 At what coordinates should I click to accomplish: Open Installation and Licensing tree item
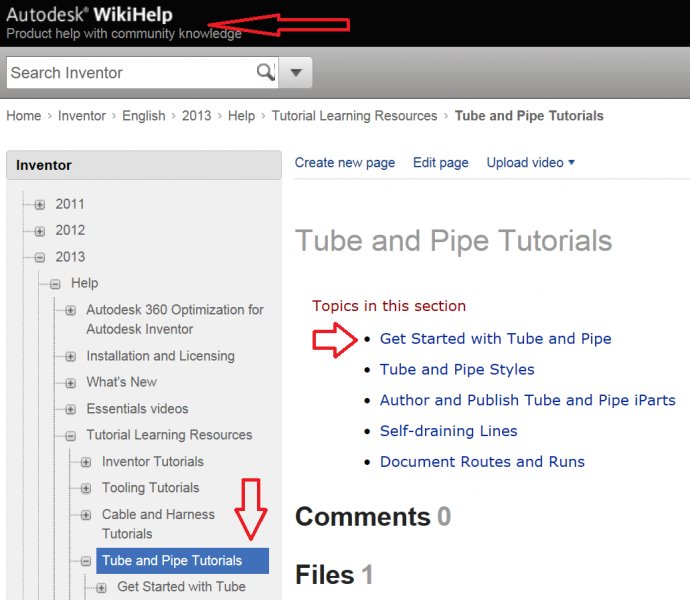160,356
